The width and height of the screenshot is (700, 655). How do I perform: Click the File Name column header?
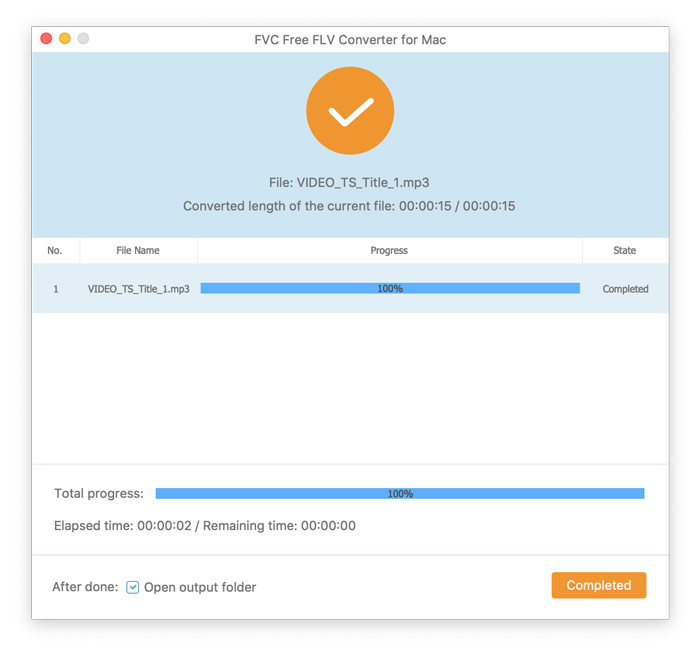pyautogui.click(x=138, y=250)
